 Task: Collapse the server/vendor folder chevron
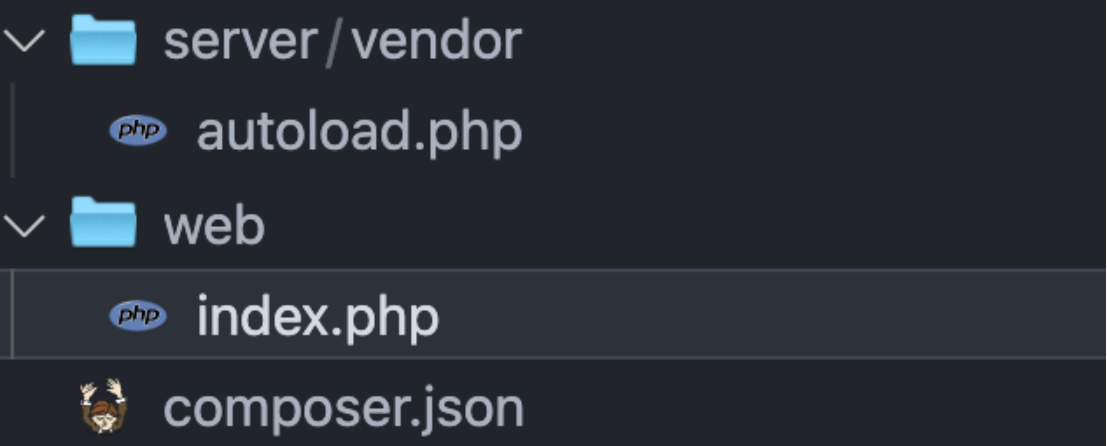pos(23,42)
